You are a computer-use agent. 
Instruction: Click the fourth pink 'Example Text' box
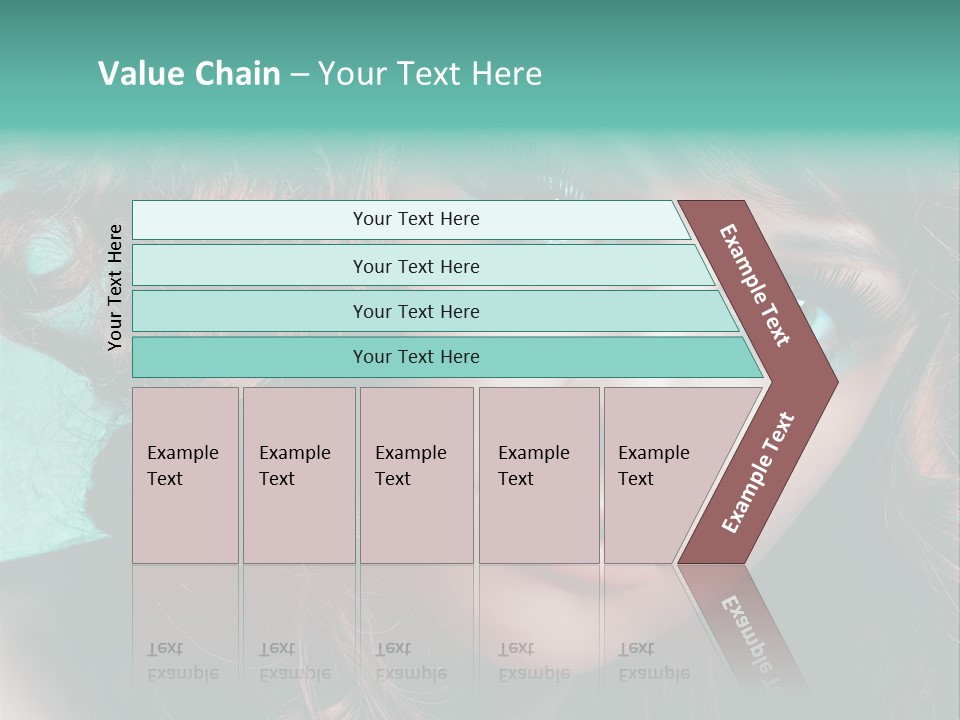[539, 475]
